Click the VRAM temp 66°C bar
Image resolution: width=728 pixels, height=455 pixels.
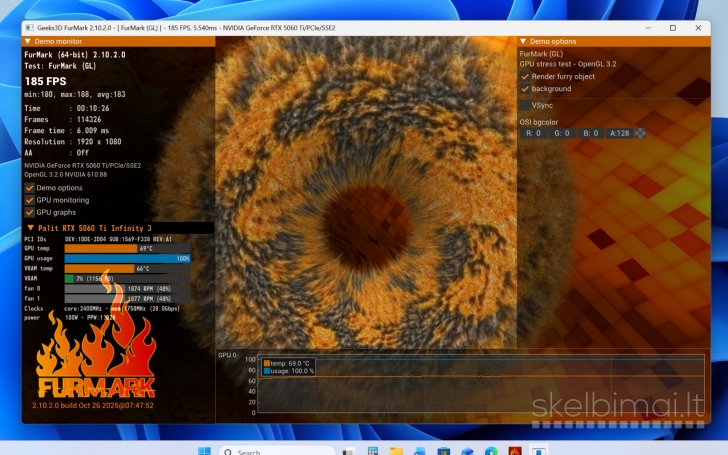pyautogui.click(x=127, y=268)
